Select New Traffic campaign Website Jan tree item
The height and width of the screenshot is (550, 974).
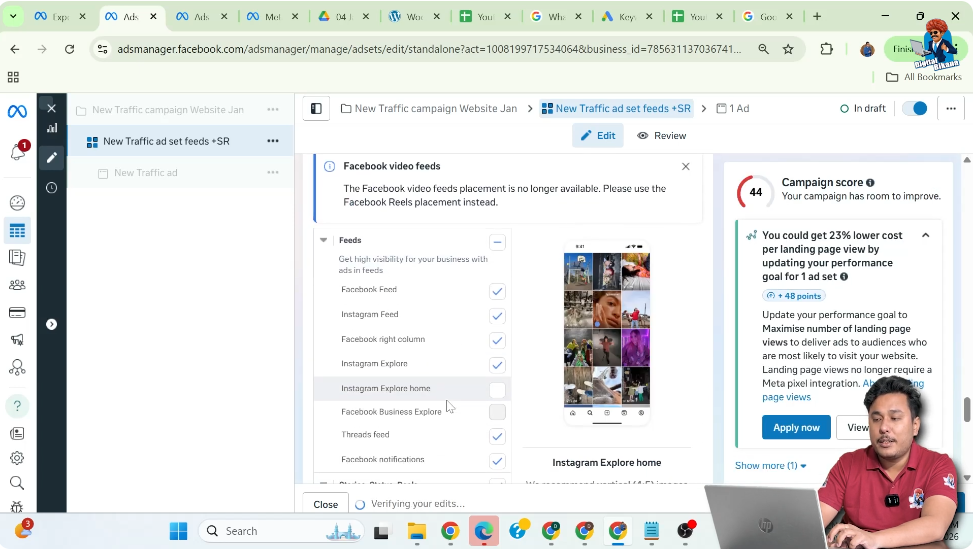pyautogui.click(x=168, y=109)
